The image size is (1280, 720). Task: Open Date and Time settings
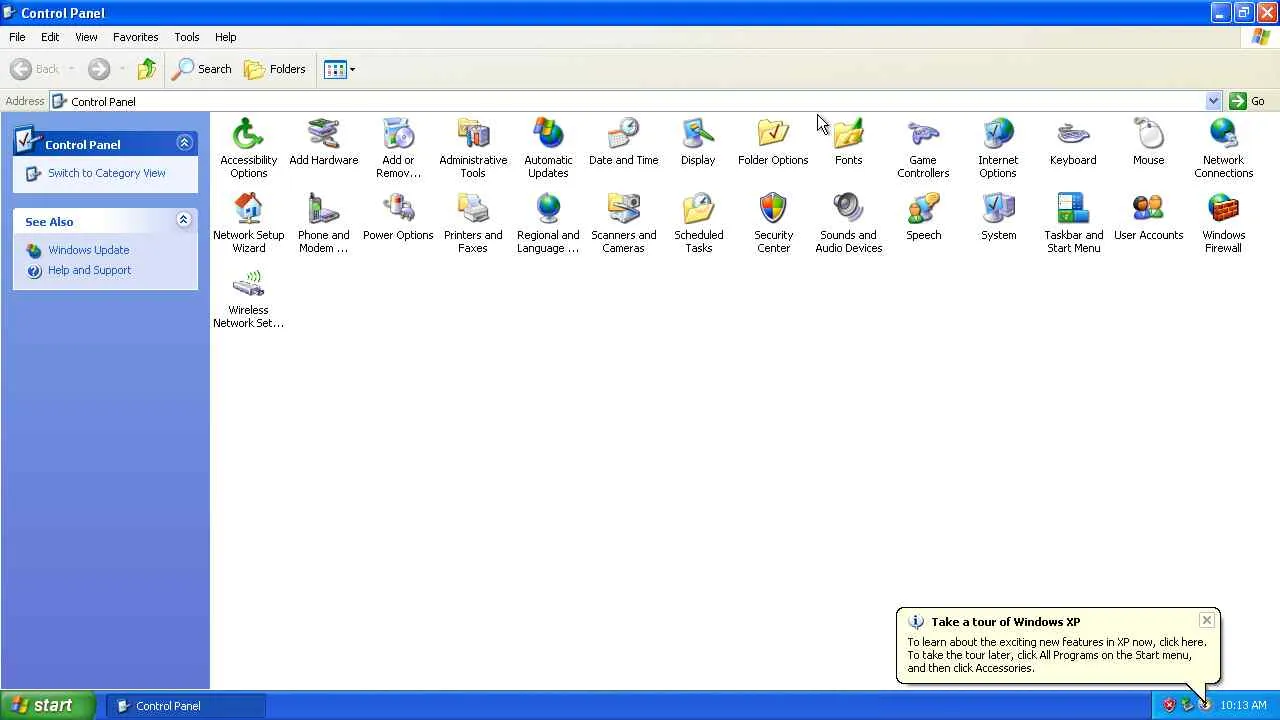(623, 141)
